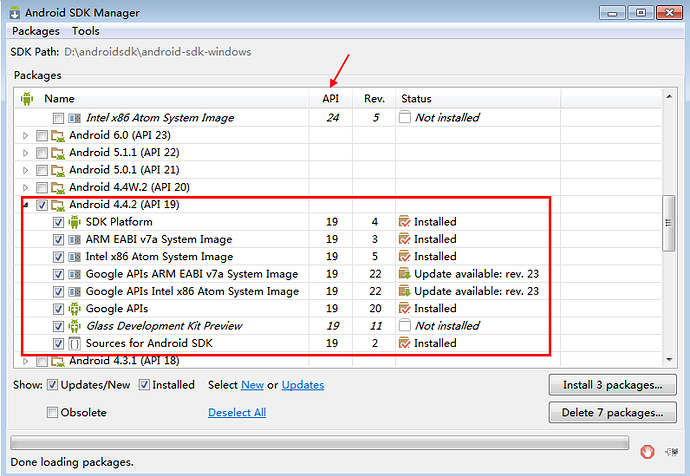Click the log window icon in the status bar corner
The image size is (690, 476).
(x=672, y=452)
